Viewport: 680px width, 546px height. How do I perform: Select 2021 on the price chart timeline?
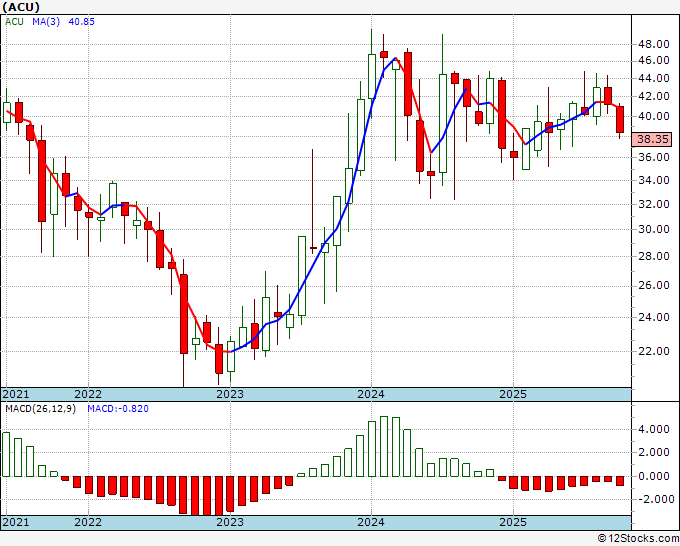click(16, 394)
